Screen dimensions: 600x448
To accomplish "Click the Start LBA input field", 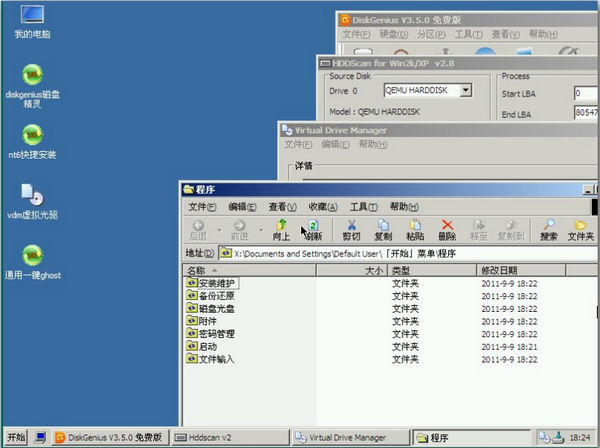I will click(586, 93).
